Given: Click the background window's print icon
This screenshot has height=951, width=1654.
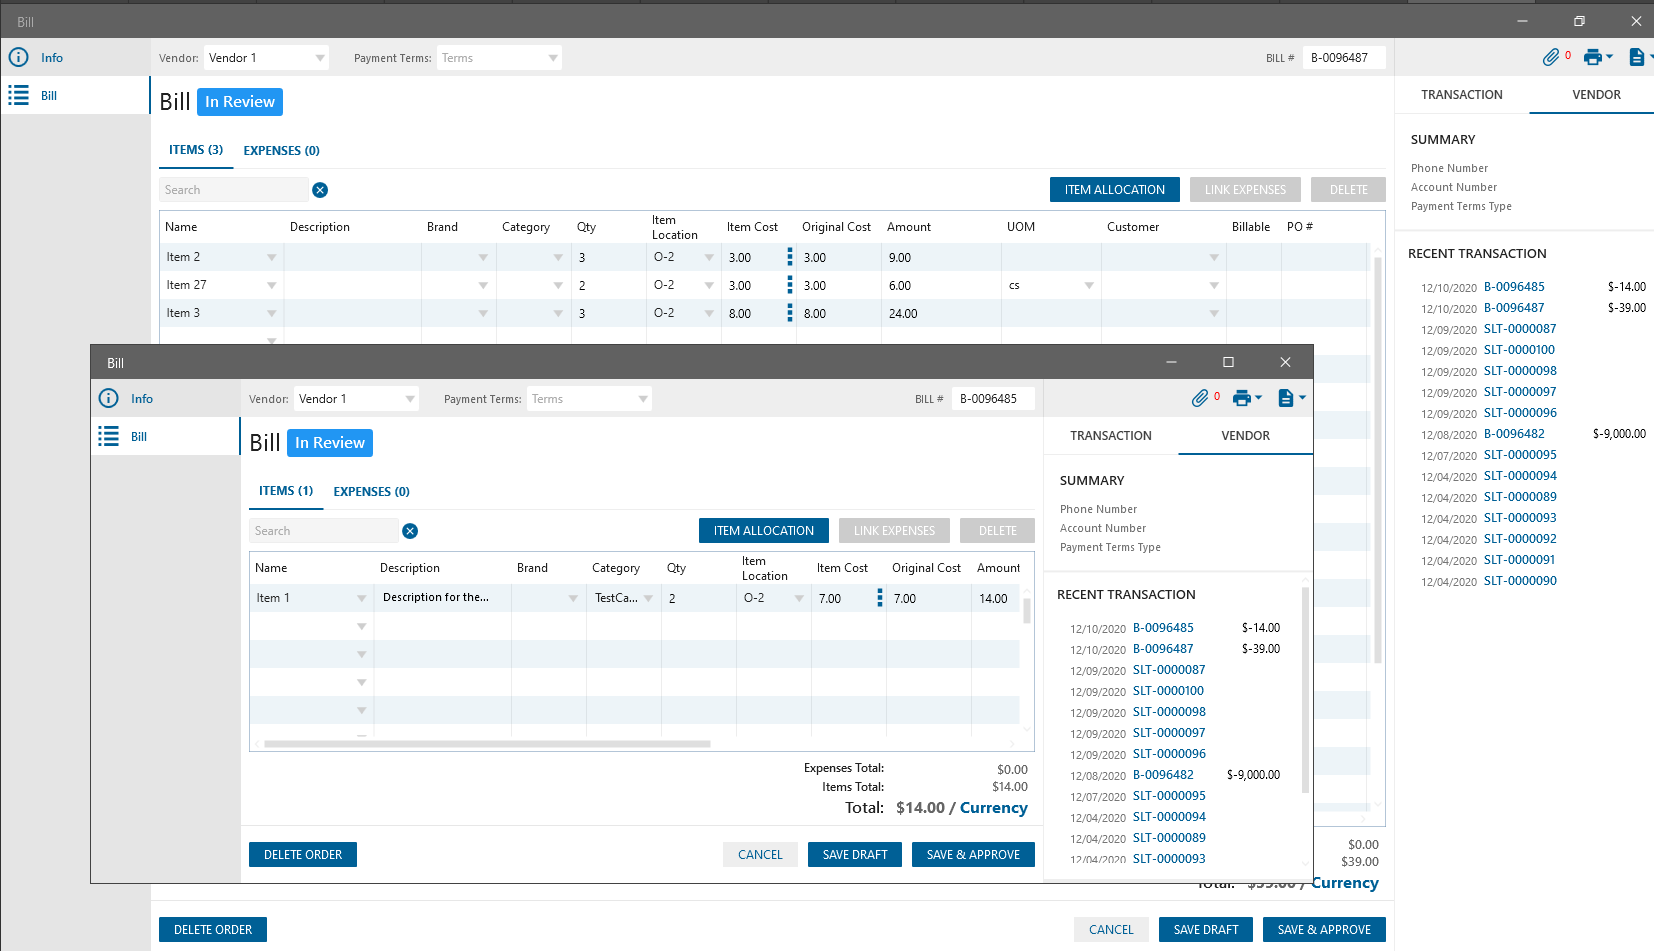Looking at the screenshot, I should [x=1593, y=57].
